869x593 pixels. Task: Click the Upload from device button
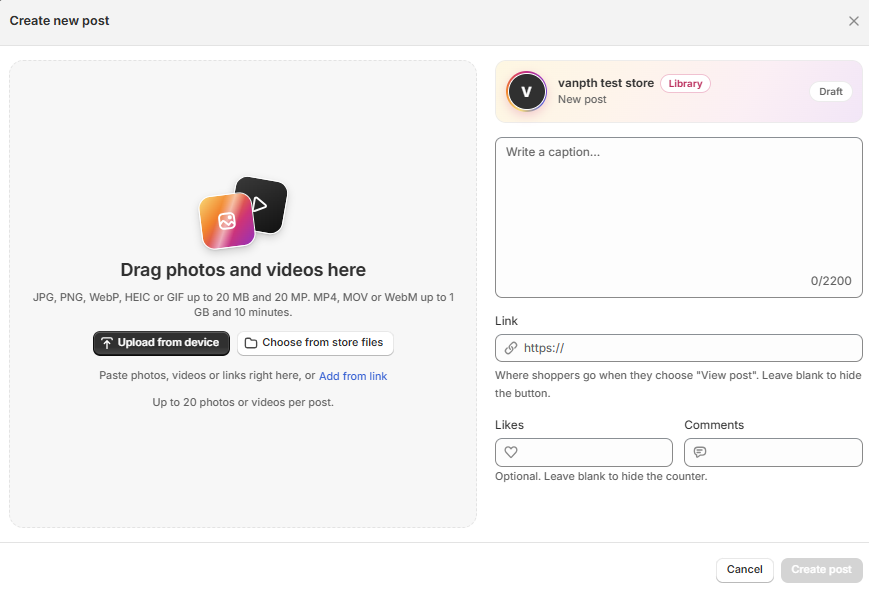coord(161,343)
